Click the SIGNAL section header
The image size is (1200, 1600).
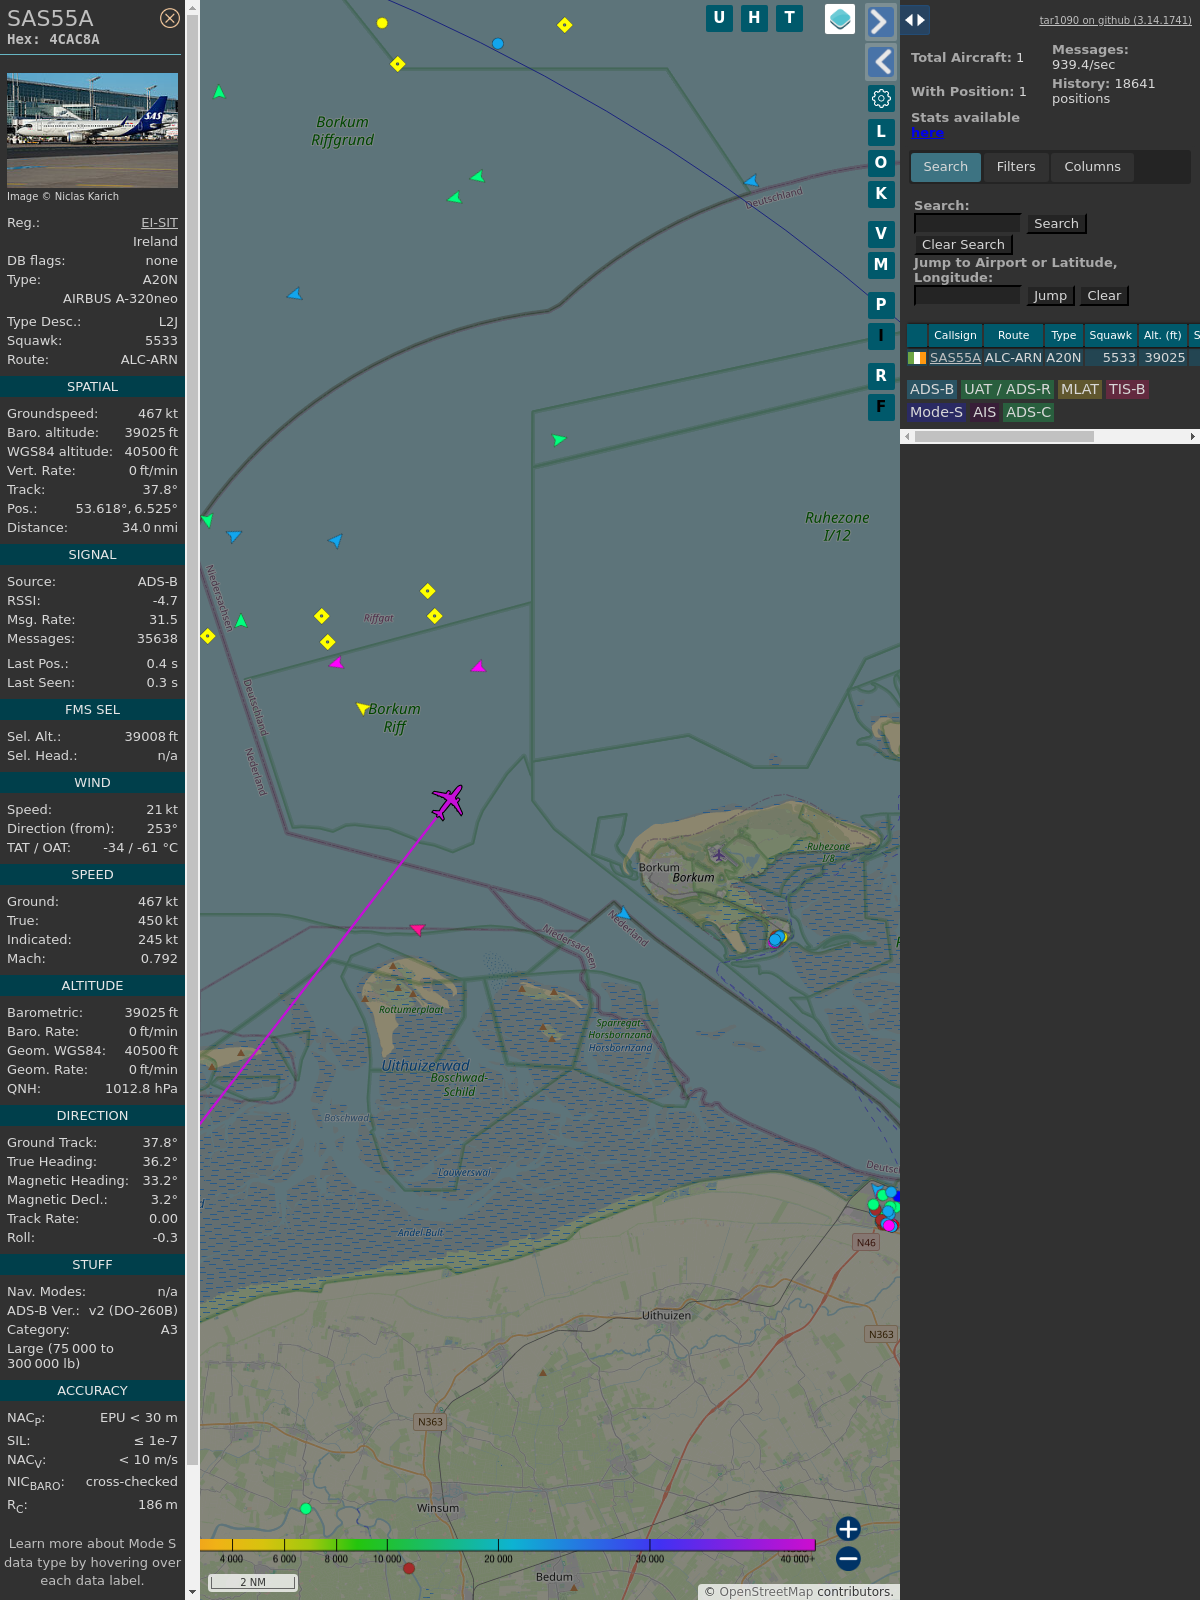click(x=92, y=555)
